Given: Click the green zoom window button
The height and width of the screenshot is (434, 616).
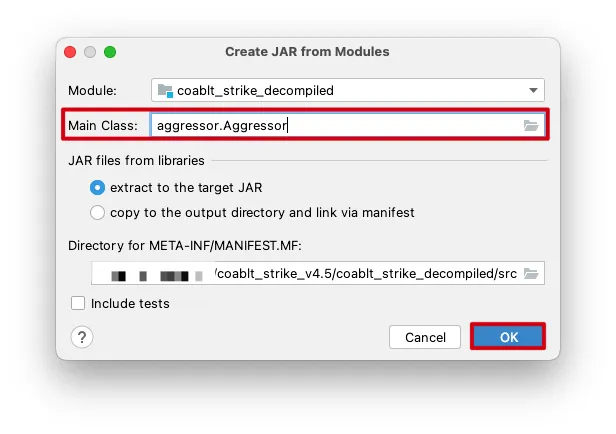Looking at the screenshot, I should click(110, 52).
